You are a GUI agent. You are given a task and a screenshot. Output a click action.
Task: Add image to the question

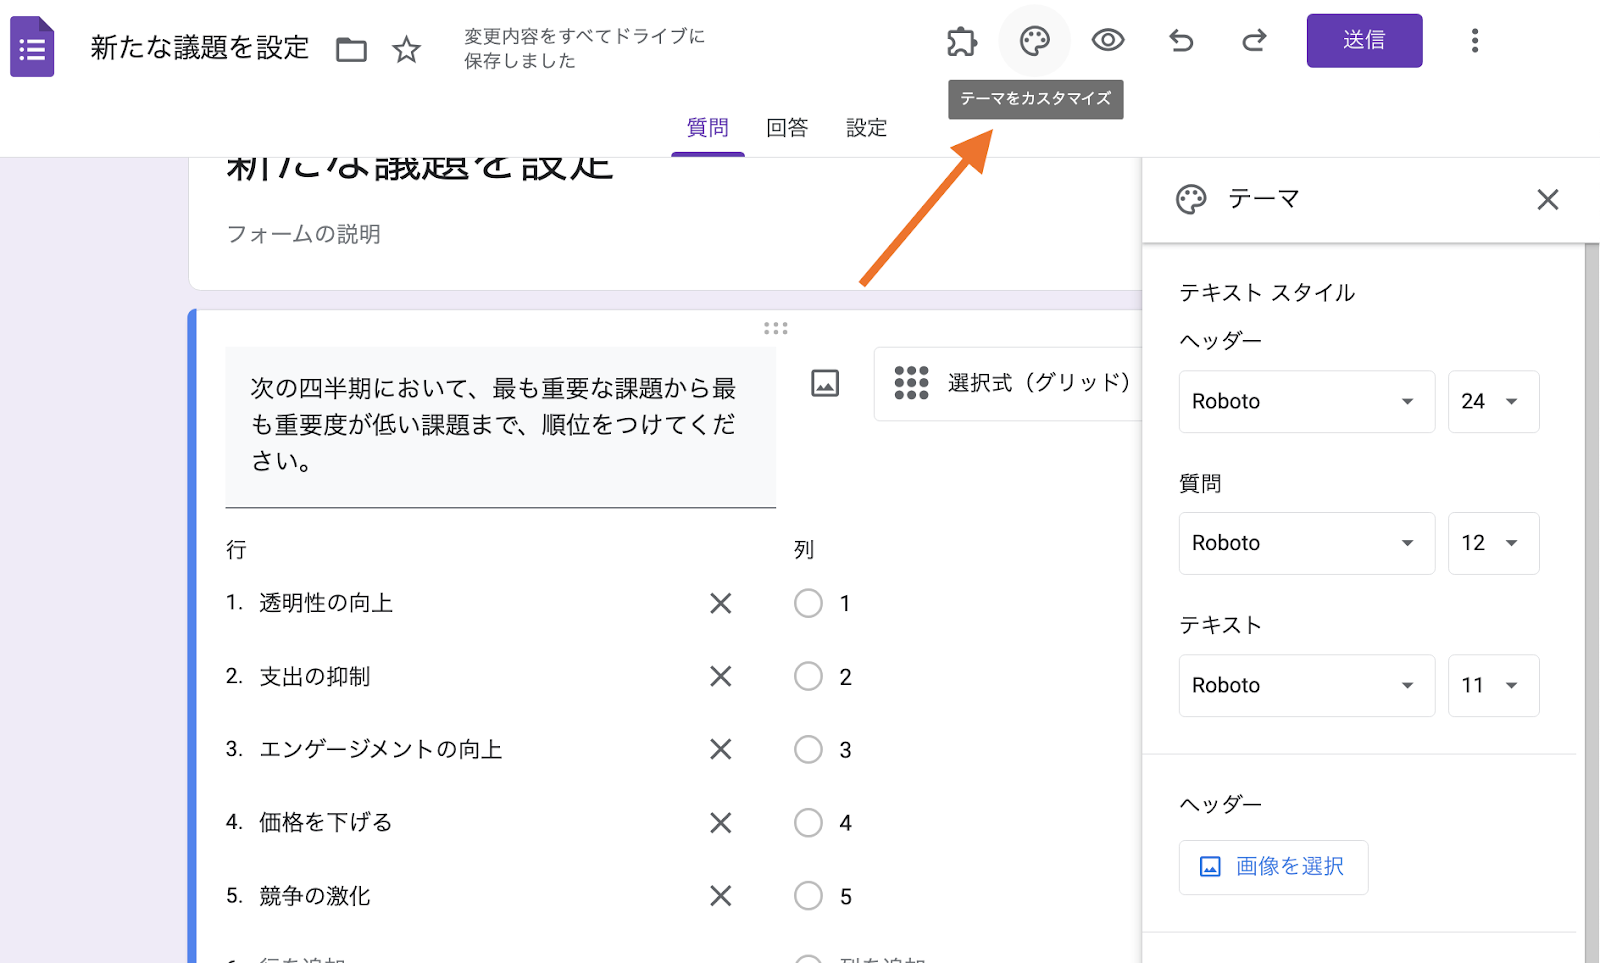pos(825,383)
